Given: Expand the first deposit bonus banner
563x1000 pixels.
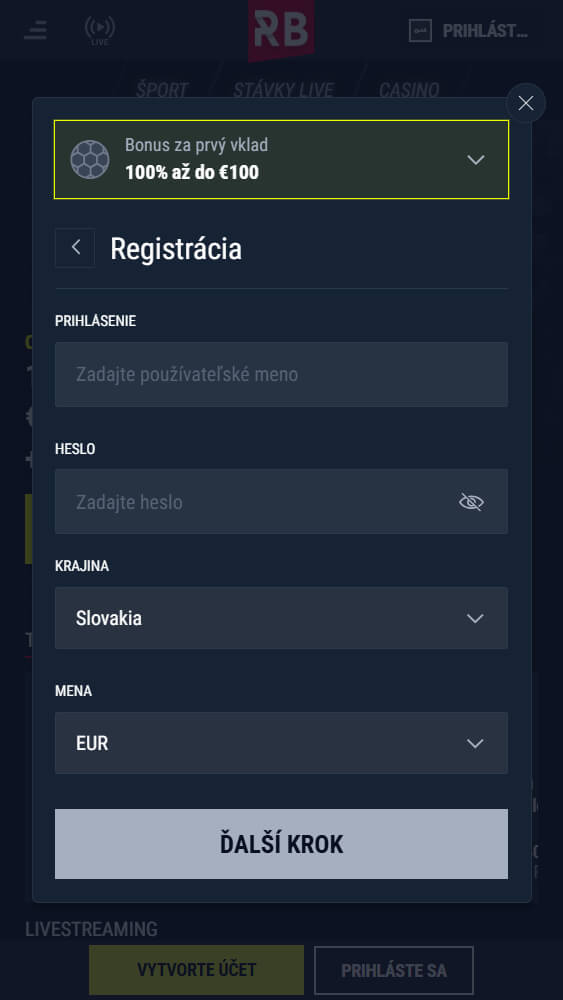Looking at the screenshot, I should point(281,159).
